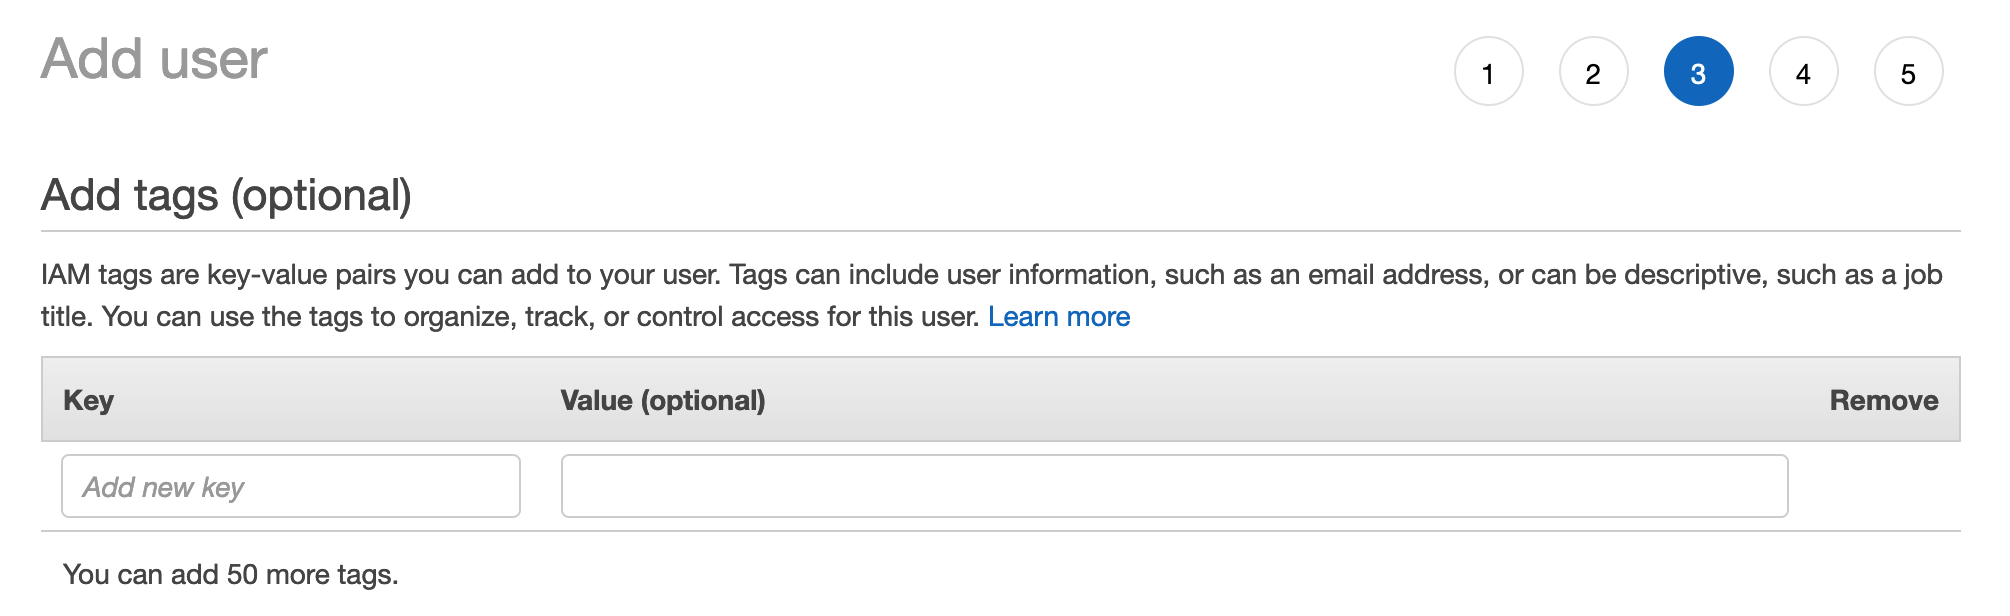Click the divider line below tag inputs
This screenshot has width=2010, height=616.
1000,531
